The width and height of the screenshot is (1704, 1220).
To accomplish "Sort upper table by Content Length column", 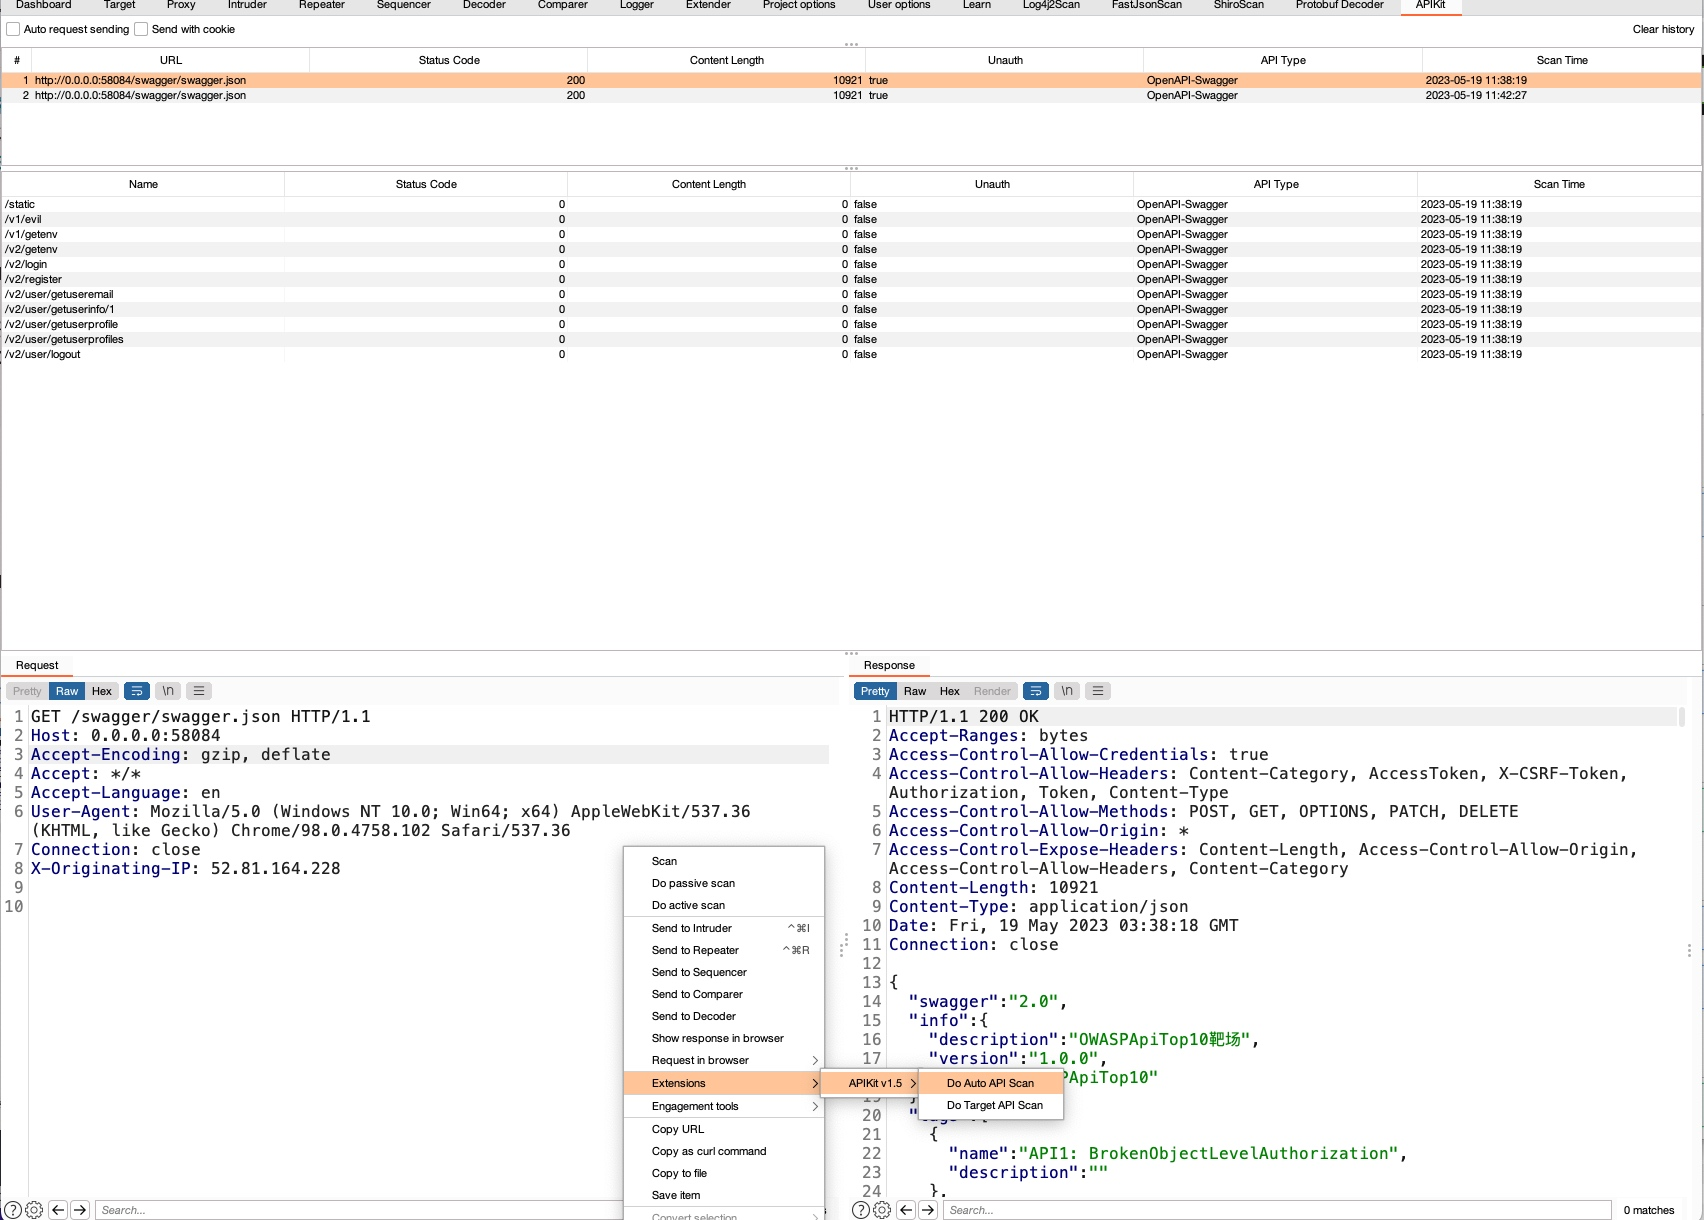I will 726,60.
